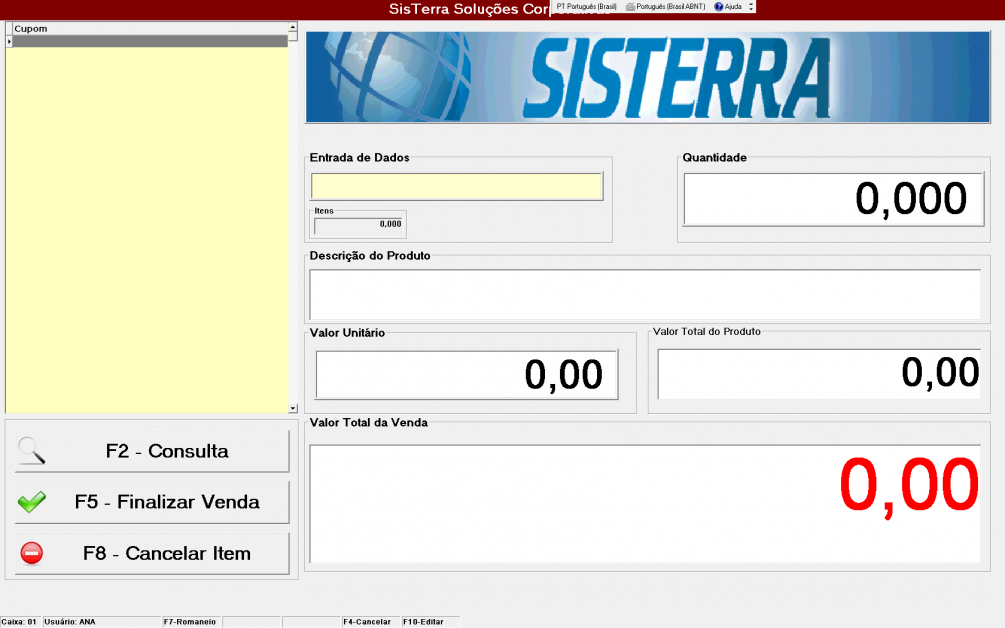Open PT Português (Brasil) language selector
Image resolution: width=1005 pixels, height=628 pixels.
586,6
